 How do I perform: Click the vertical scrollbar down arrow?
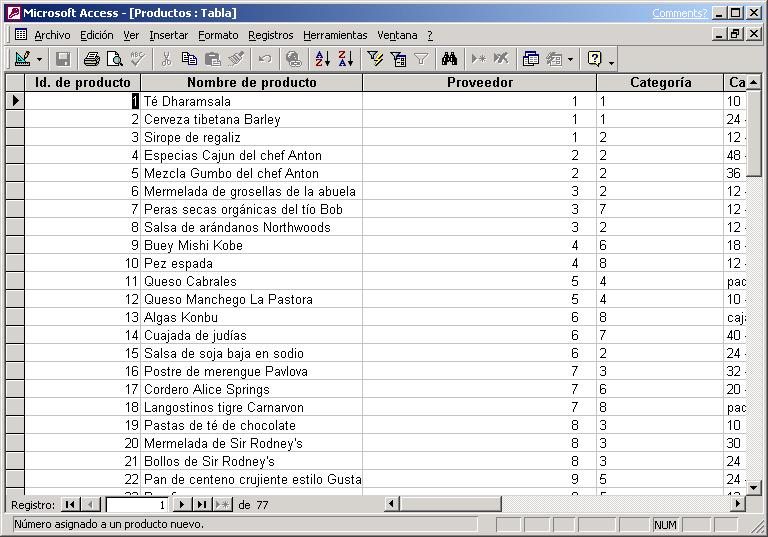tap(753, 487)
